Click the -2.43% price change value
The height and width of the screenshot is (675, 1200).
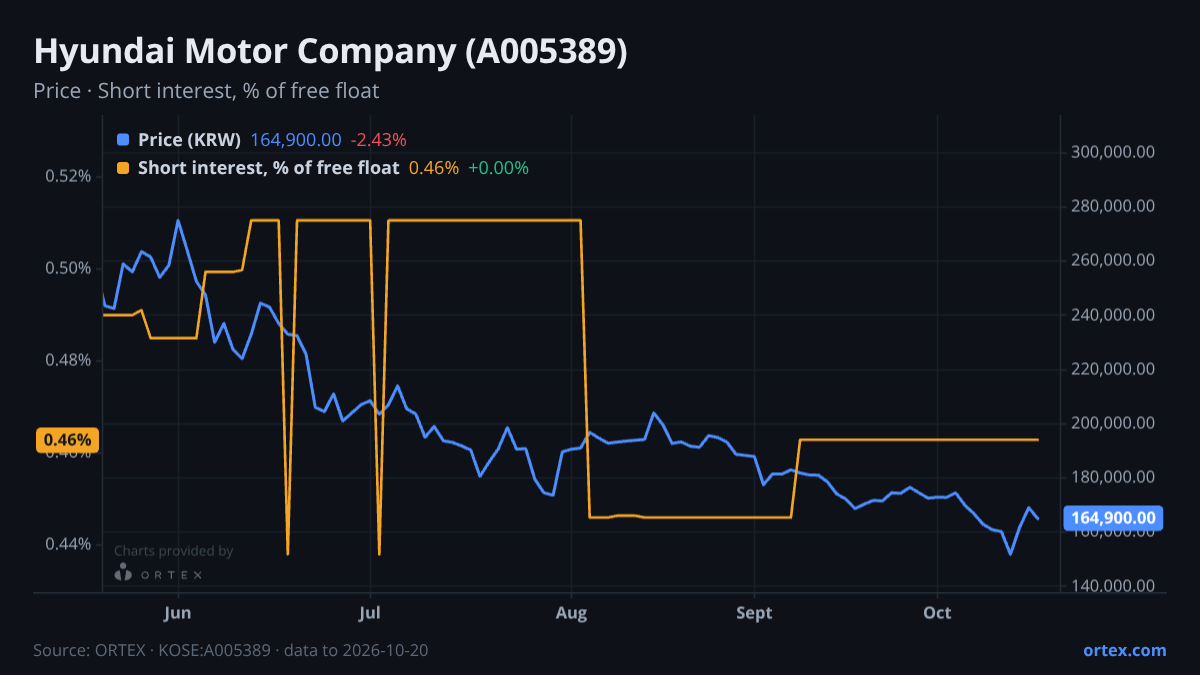pyautogui.click(x=378, y=140)
